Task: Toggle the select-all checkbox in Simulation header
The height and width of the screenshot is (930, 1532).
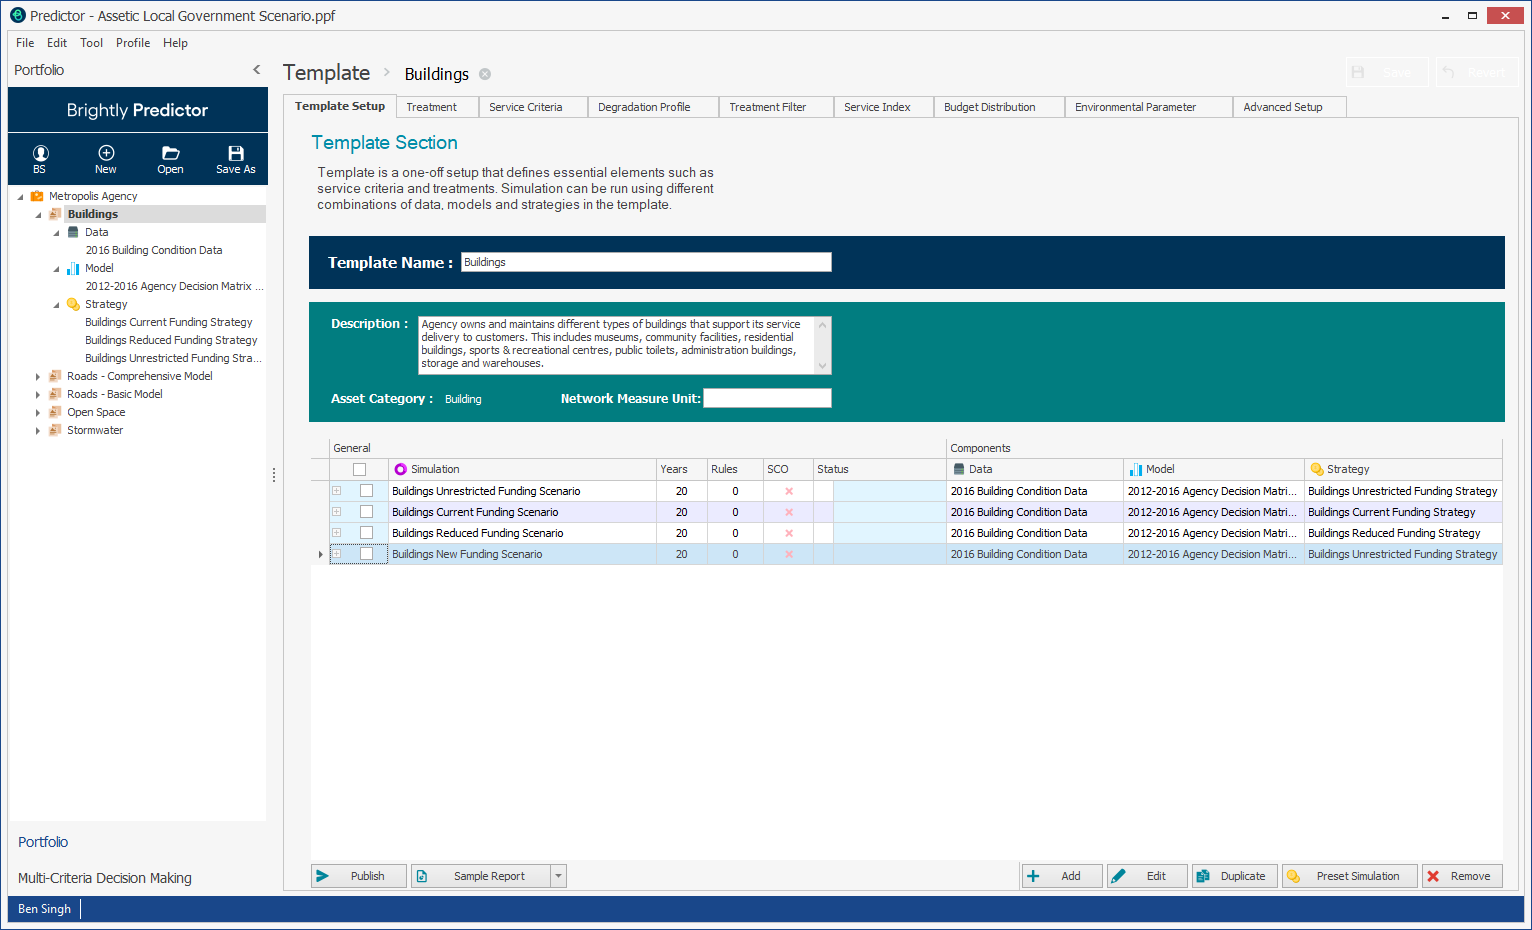Action: tap(359, 469)
